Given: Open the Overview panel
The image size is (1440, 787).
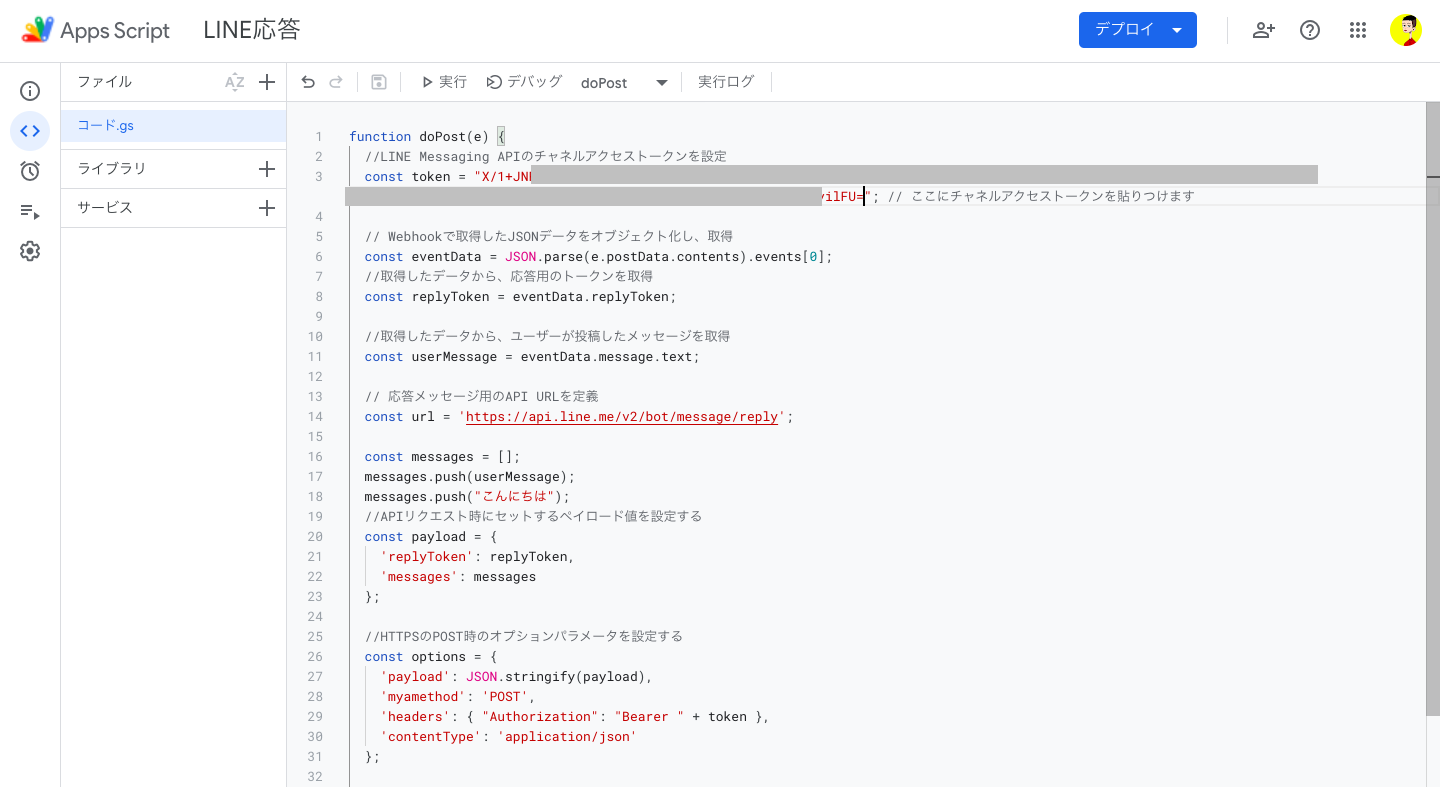Looking at the screenshot, I should pyautogui.click(x=29, y=90).
